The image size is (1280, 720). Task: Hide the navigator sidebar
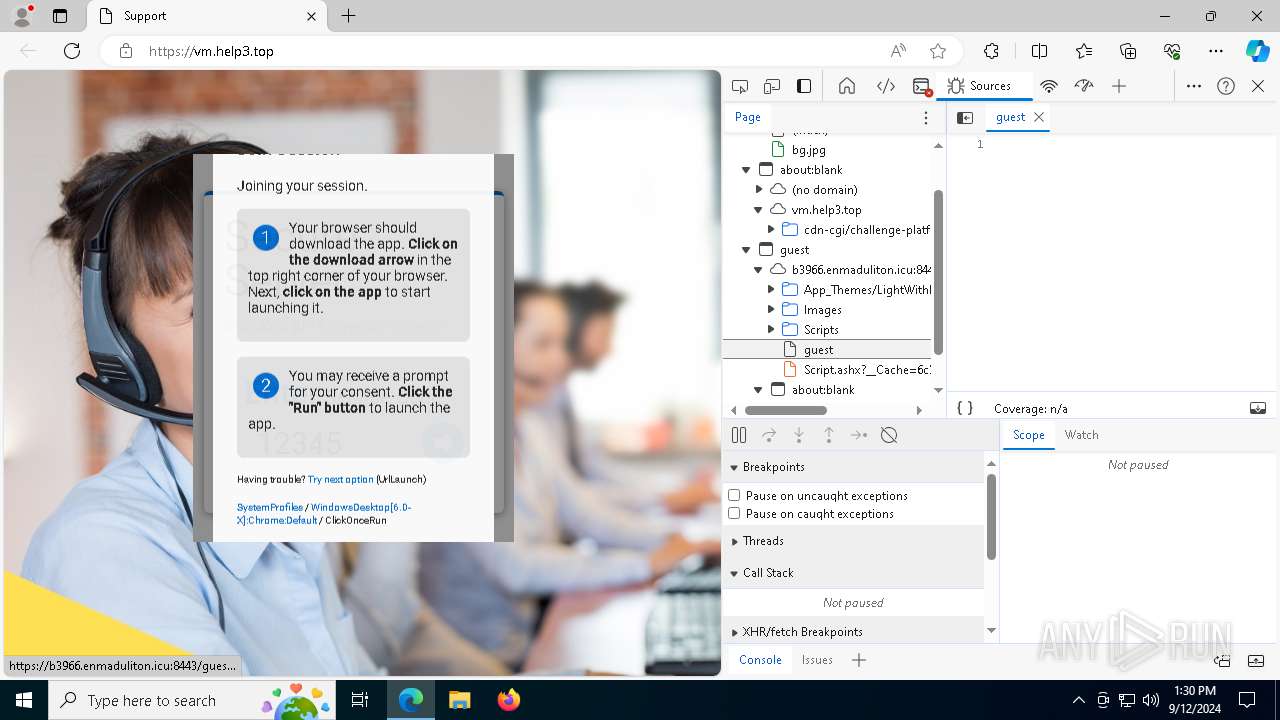(x=965, y=117)
